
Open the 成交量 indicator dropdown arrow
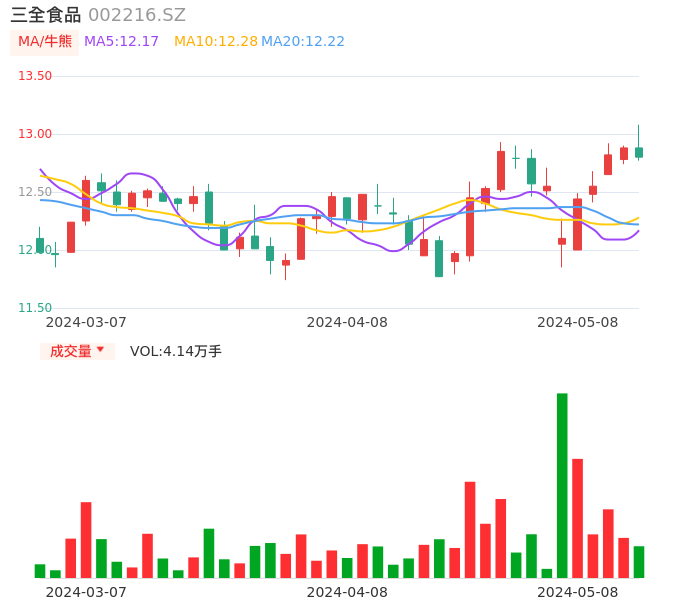click(x=100, y=350)
